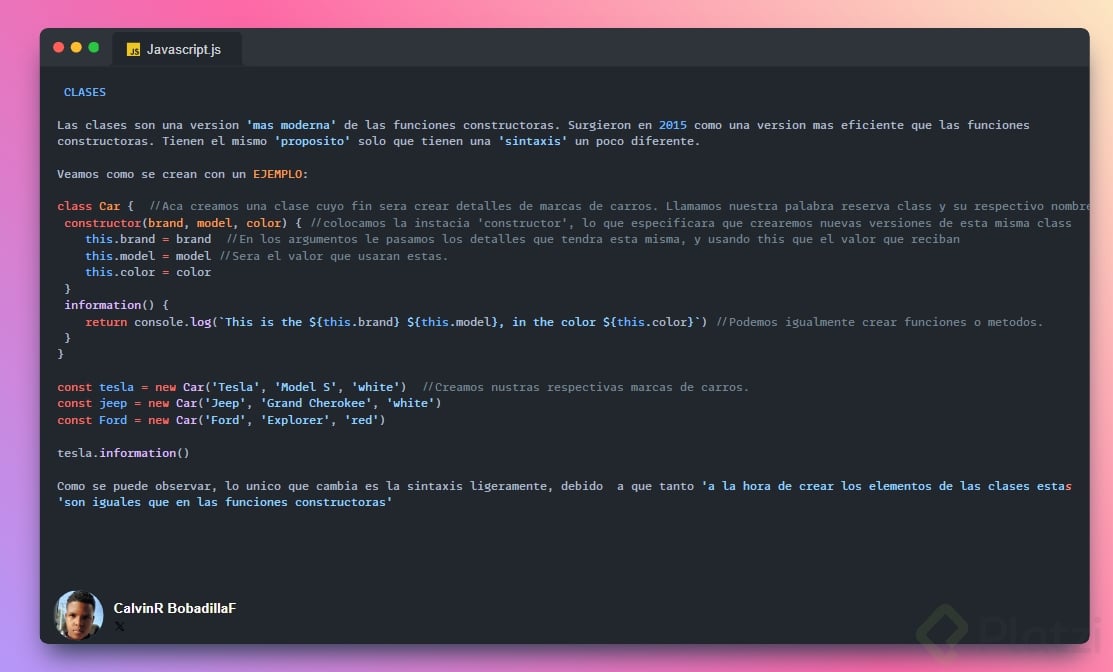Click the comment '//Creamos nustras respectivas marcas de carros.'

pyautogui.click(x=586, y=387)
